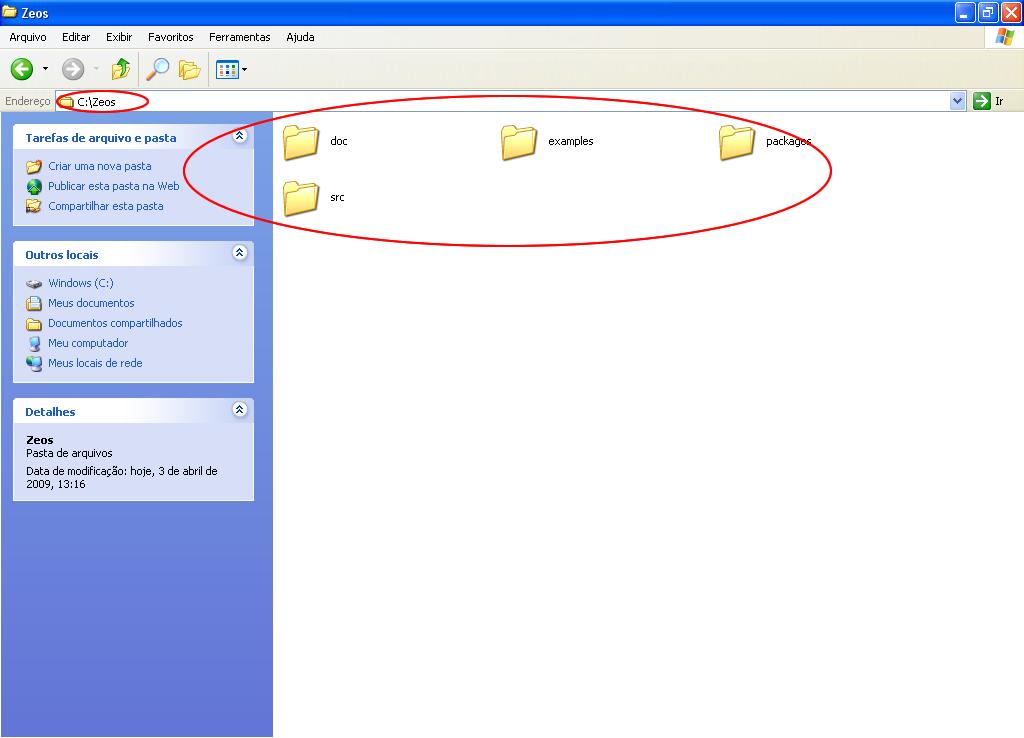This screenshot has width=1024, height=738.
Task: Collapse the Tarefas de arquivo e pasta panel
Action: (239, 136)
